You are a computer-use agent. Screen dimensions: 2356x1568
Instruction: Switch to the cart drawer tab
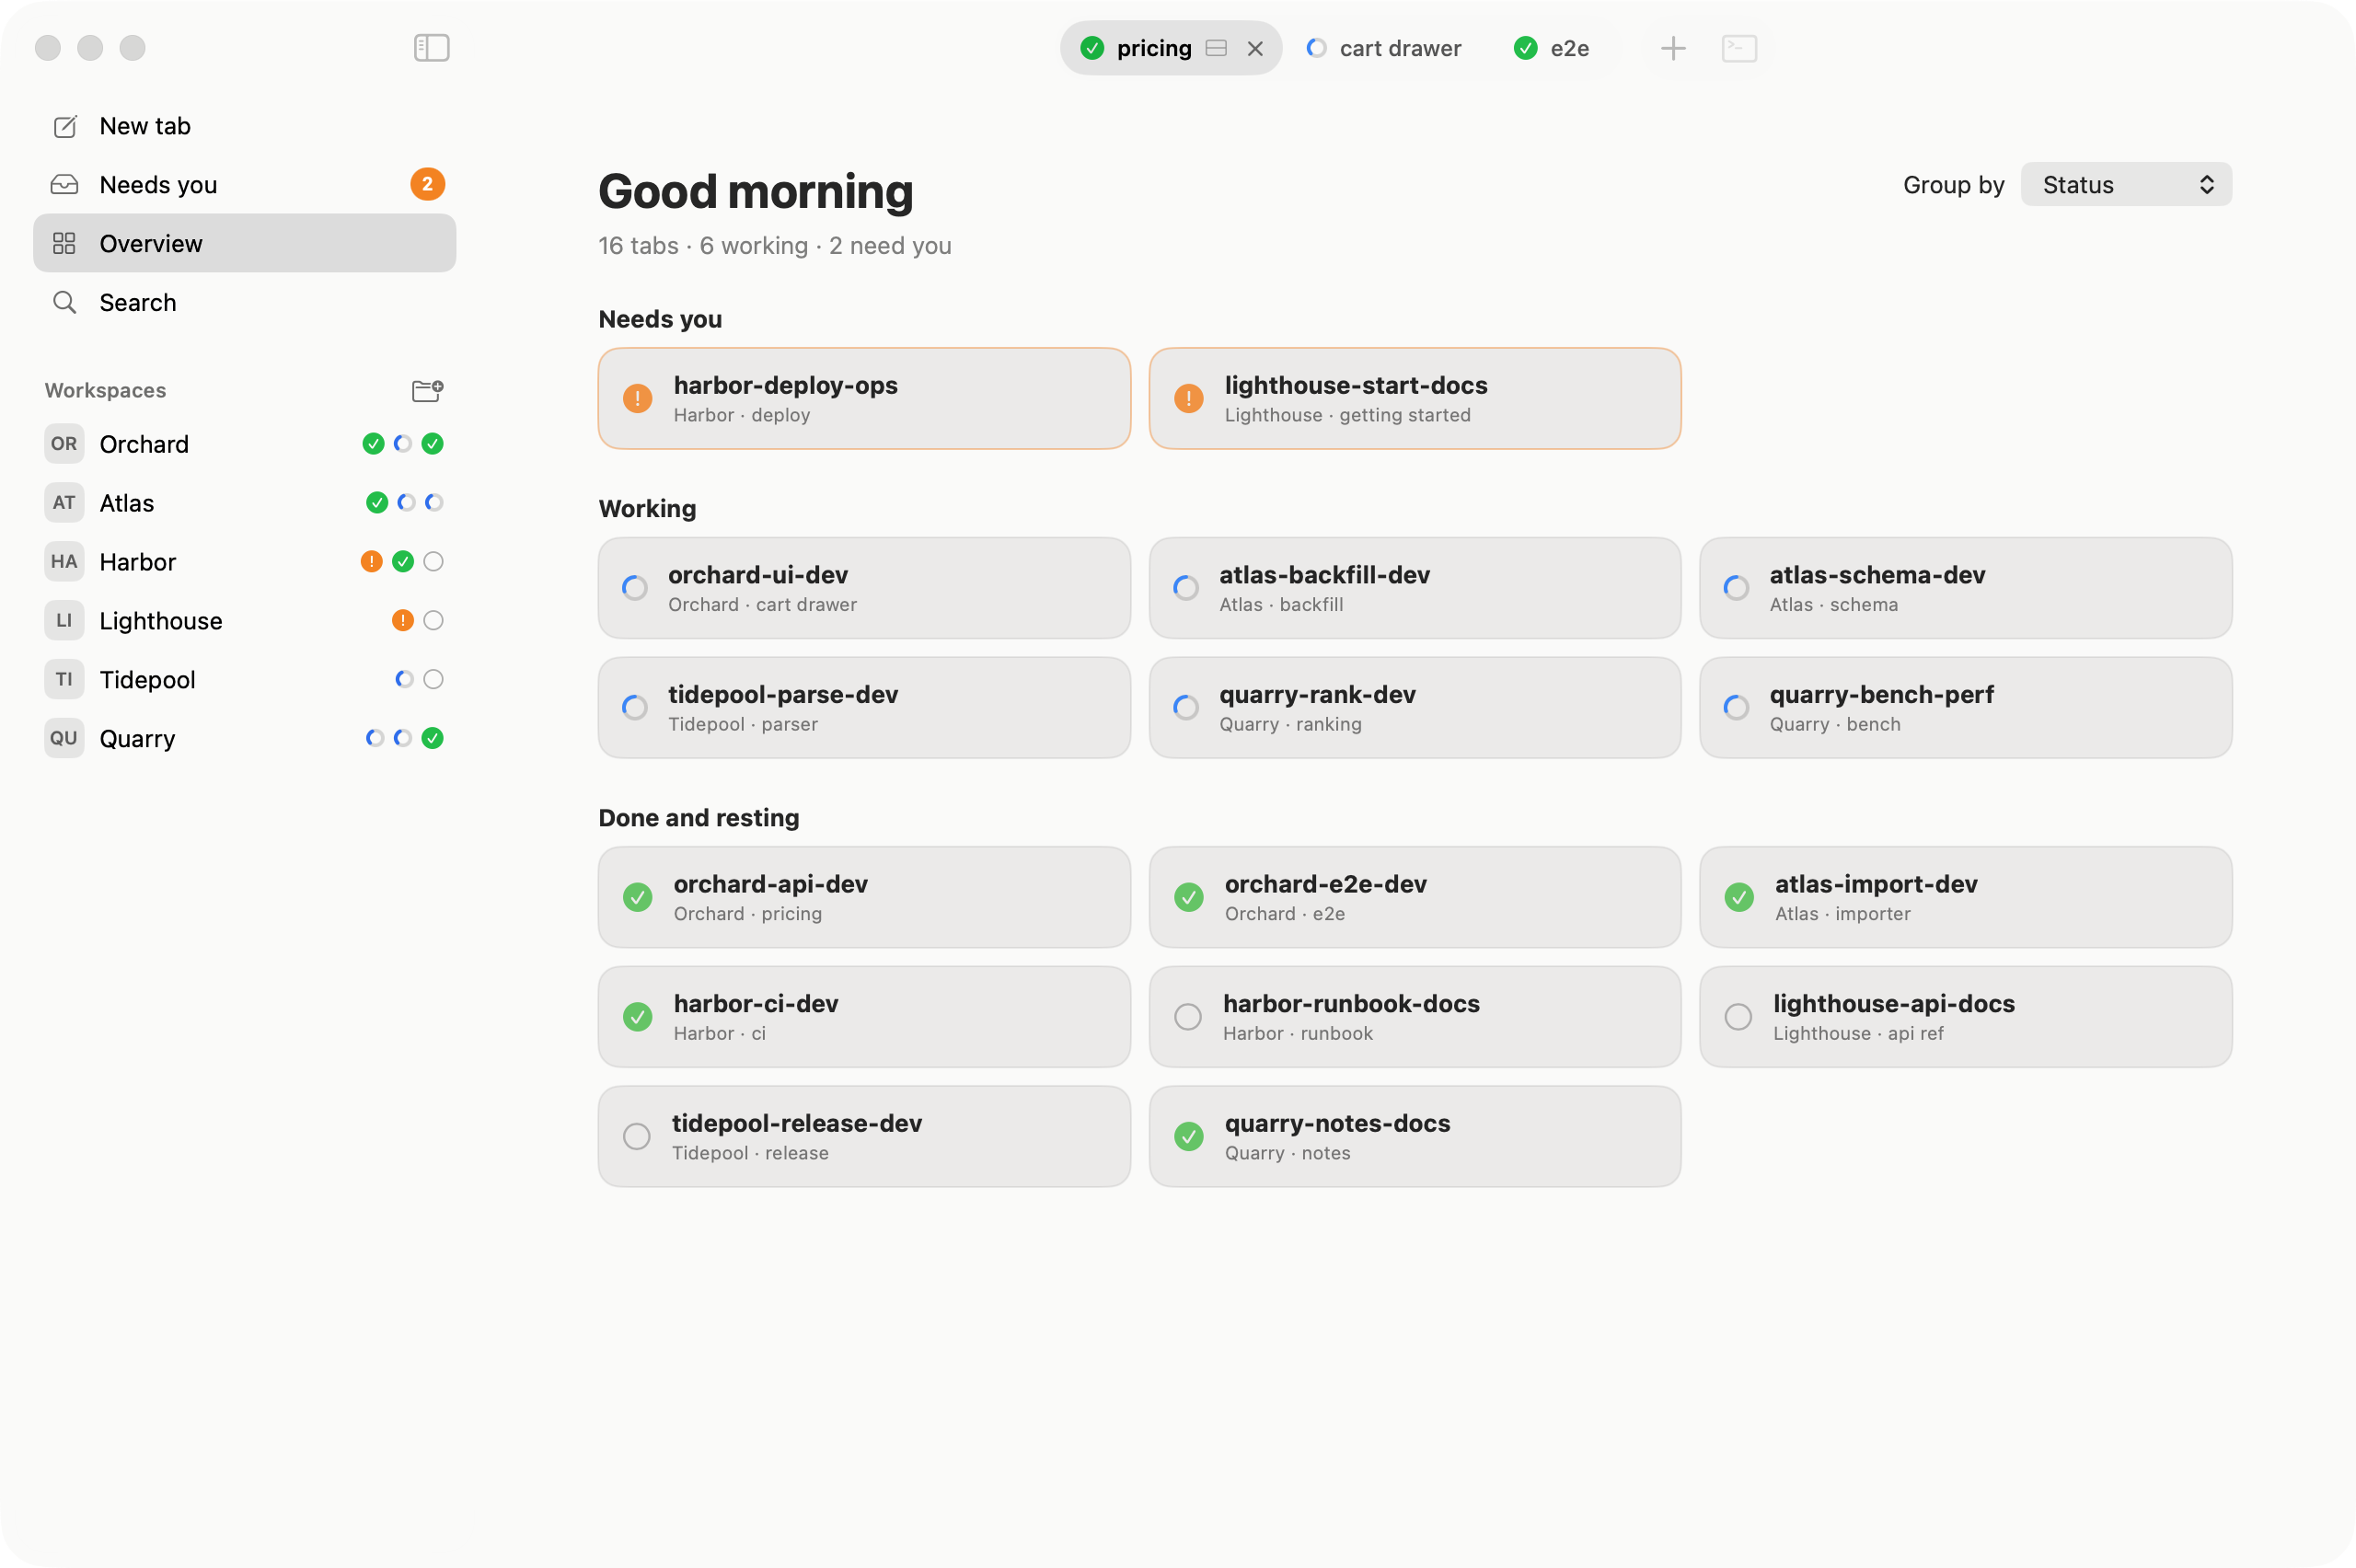coord(1385,48)
